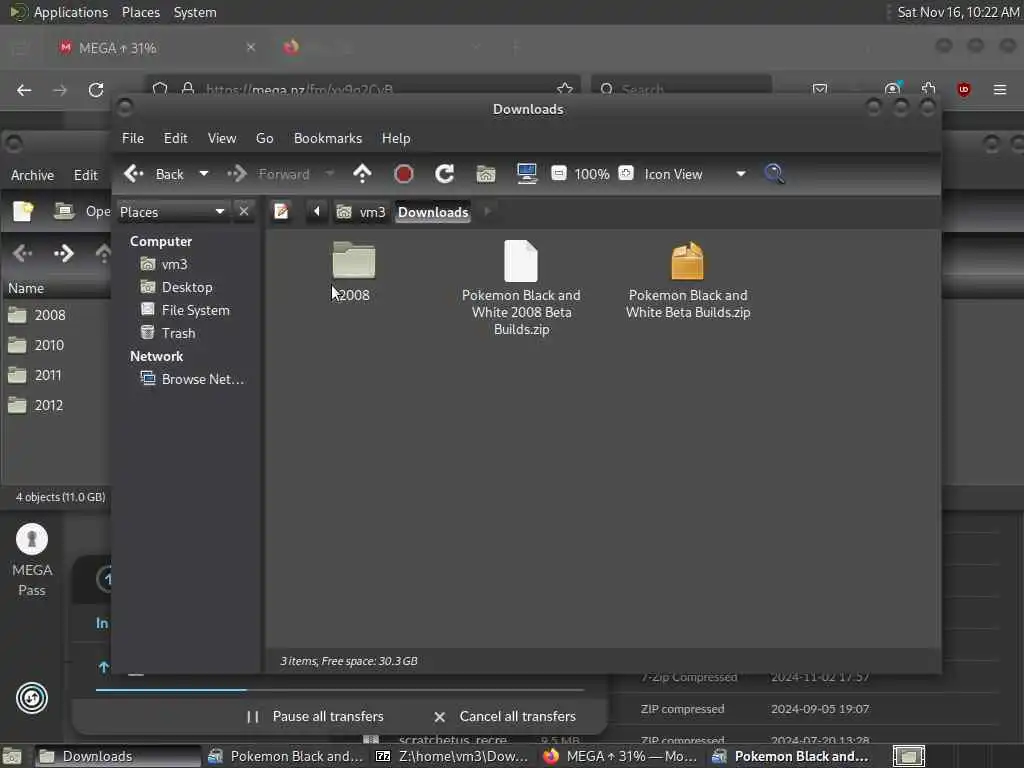Open the Home folder toolbar icon

coord(486,174)
